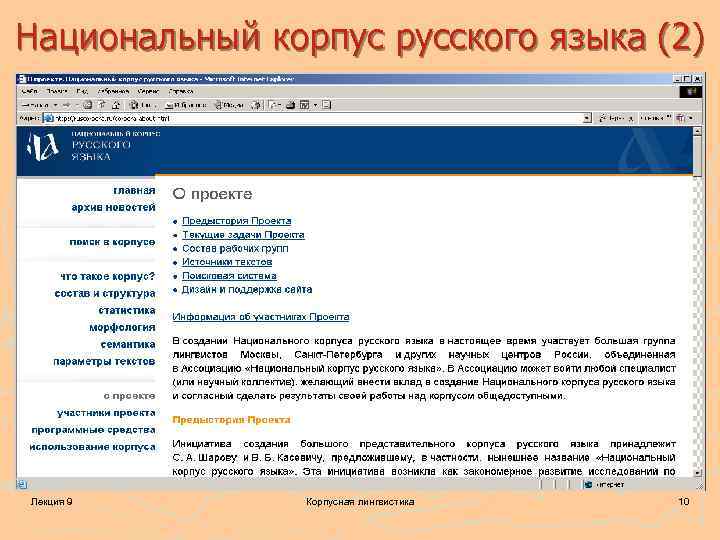Screen dimensions: 720x540
Task: Click the Home page toolbar icon
Action: pyautogui.click(x=116, y=105)
